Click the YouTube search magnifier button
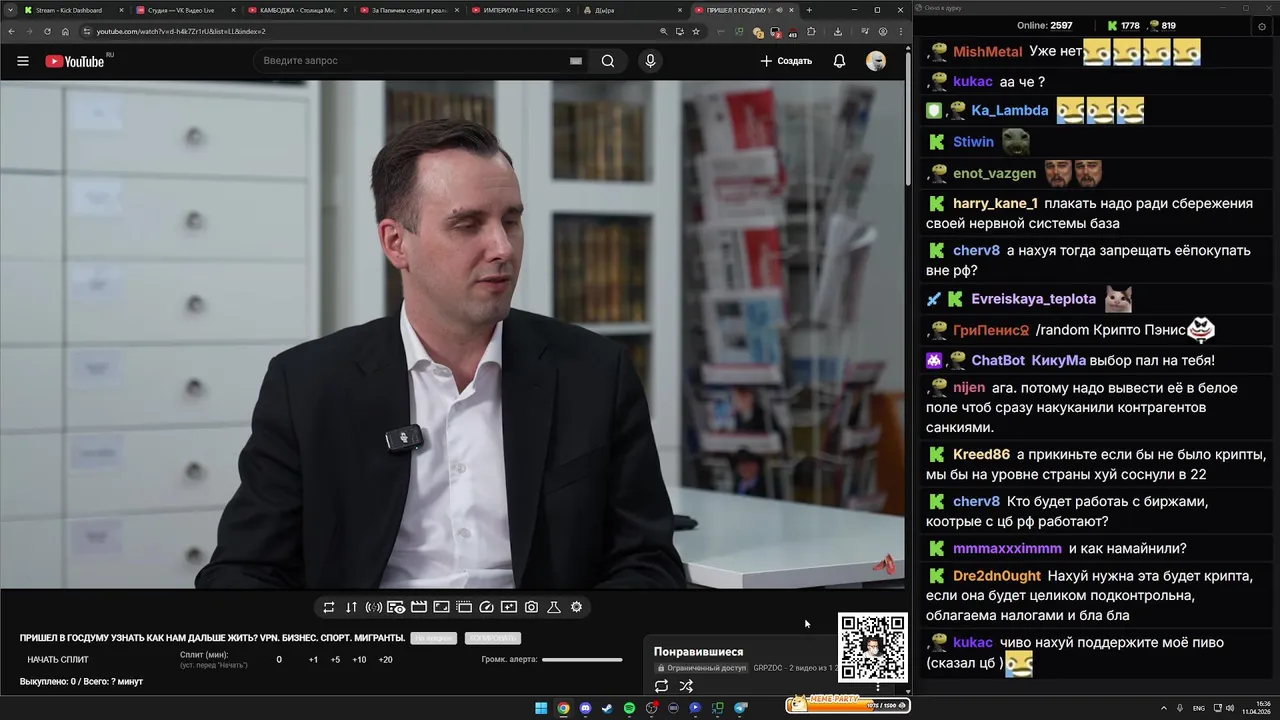Screen dimensions: 1280x720 point(608,61)
